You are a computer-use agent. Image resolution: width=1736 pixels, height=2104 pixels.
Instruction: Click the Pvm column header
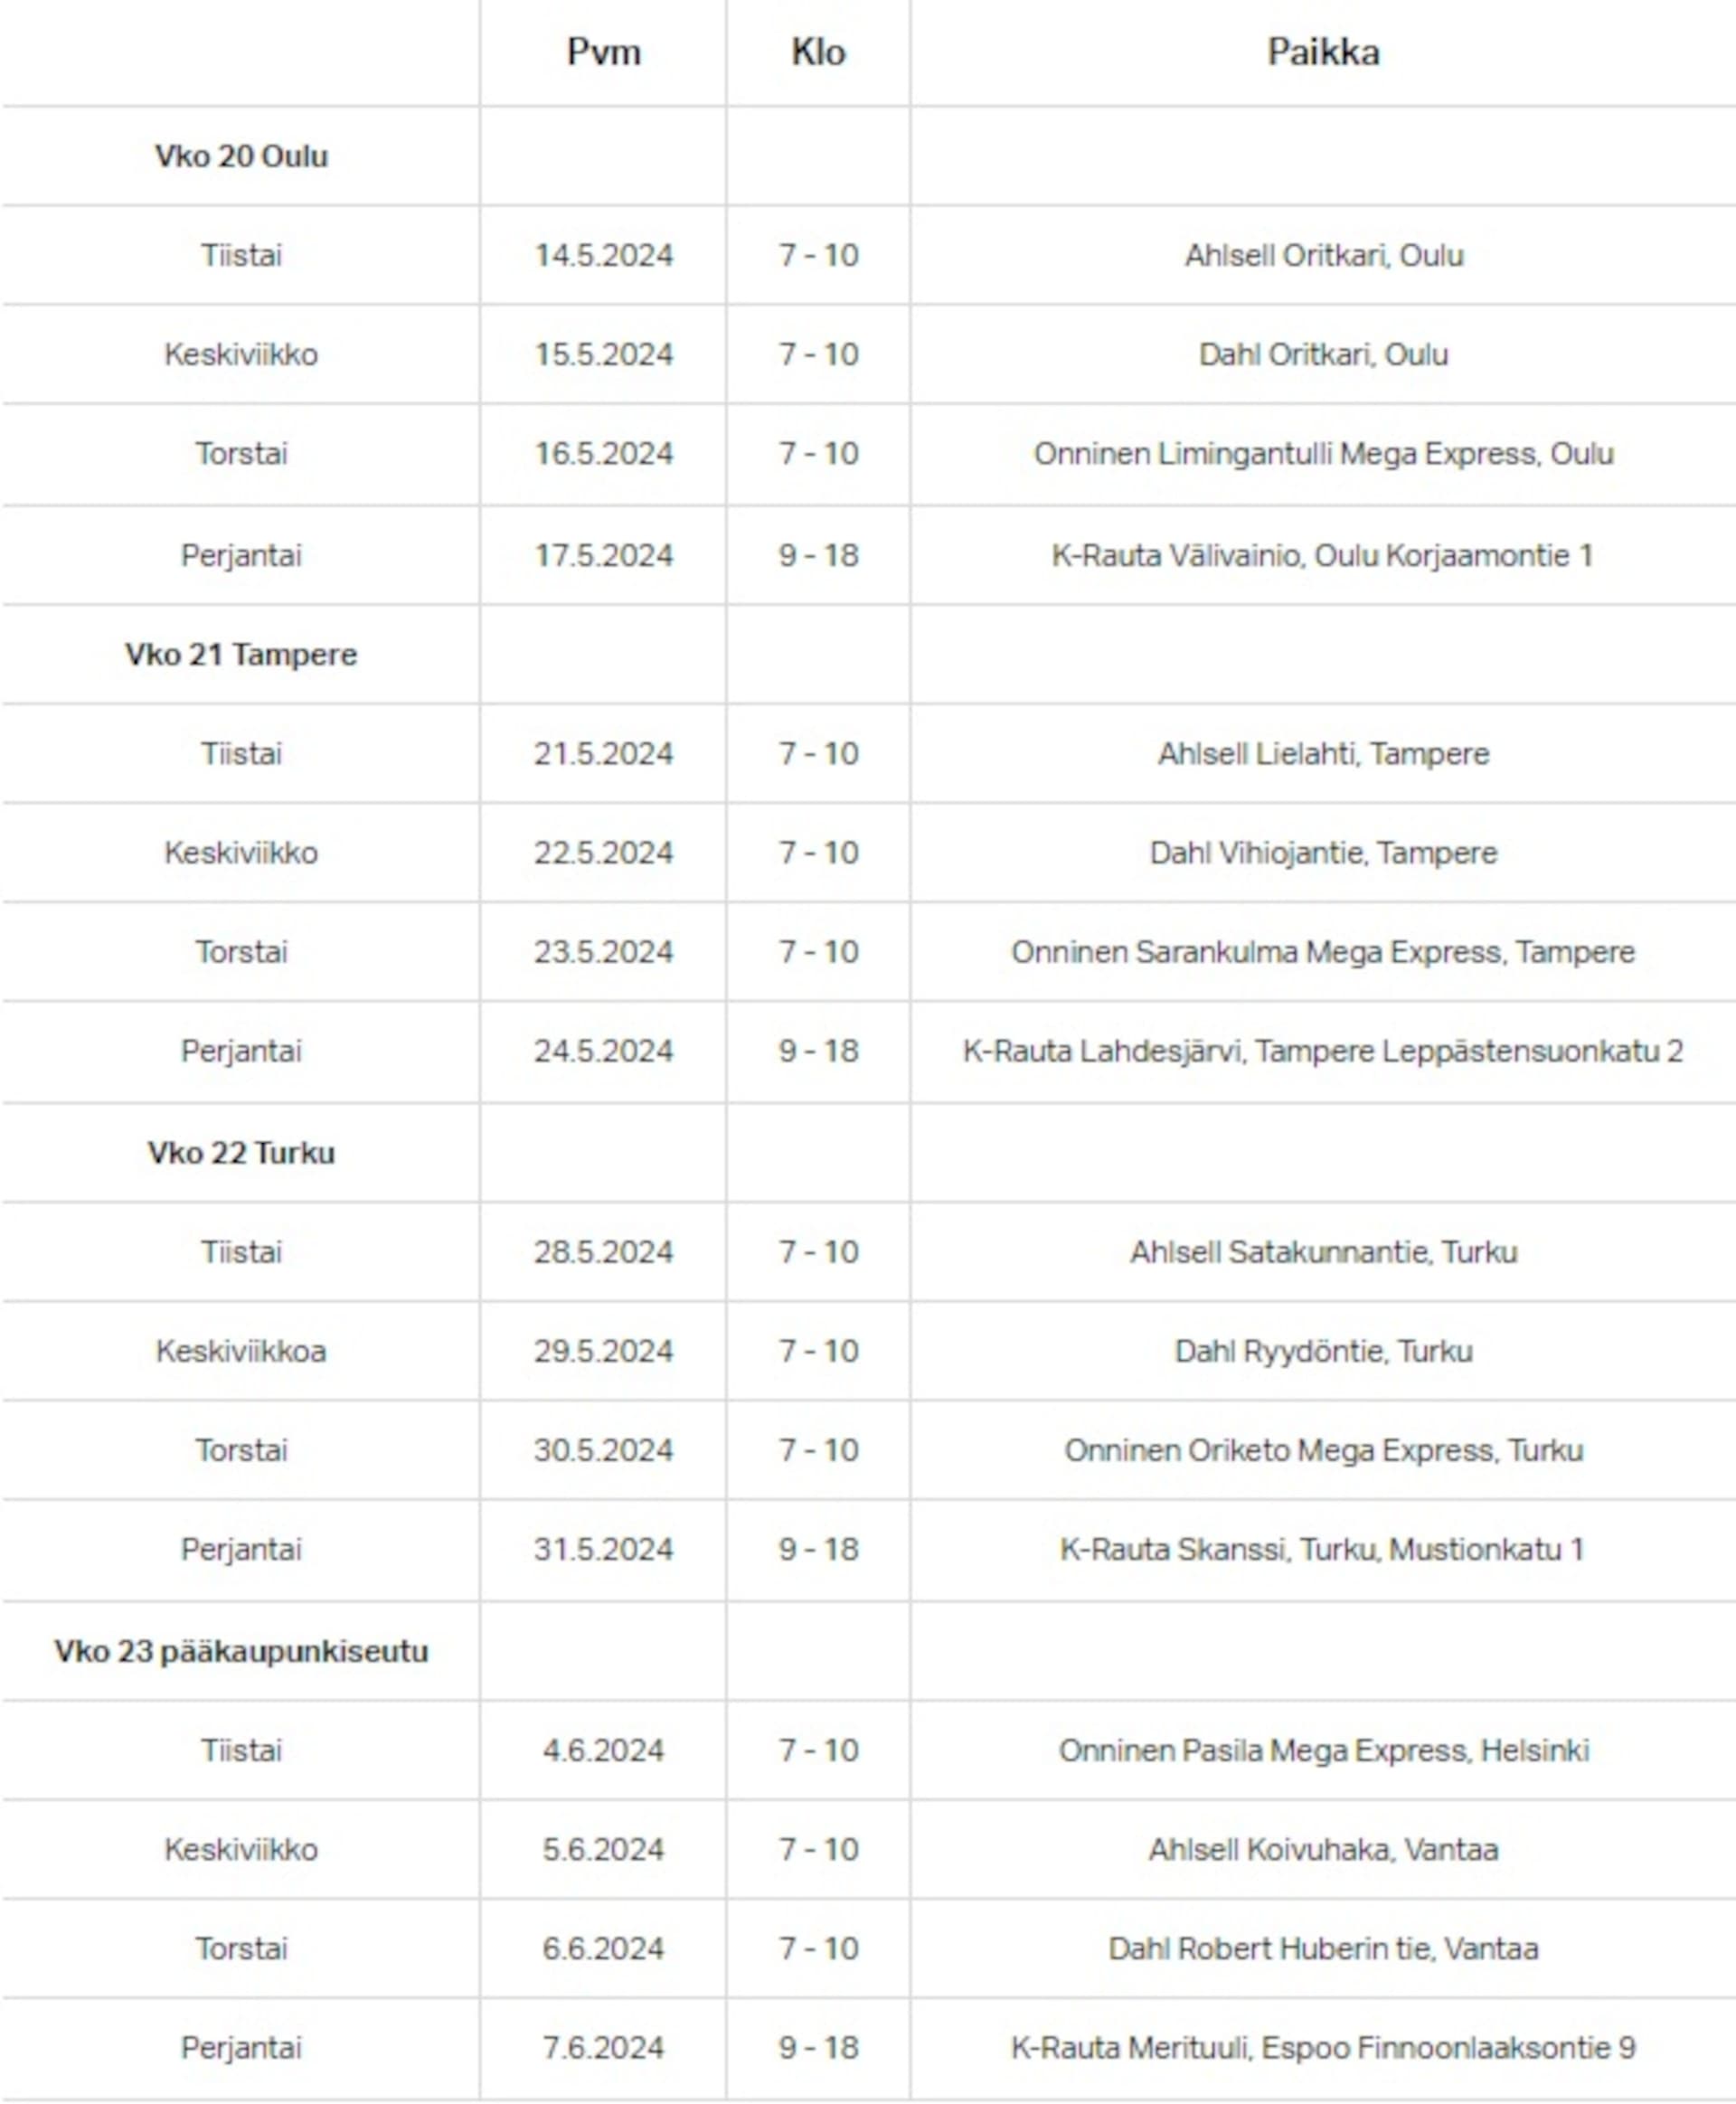[x=603, y=52]
